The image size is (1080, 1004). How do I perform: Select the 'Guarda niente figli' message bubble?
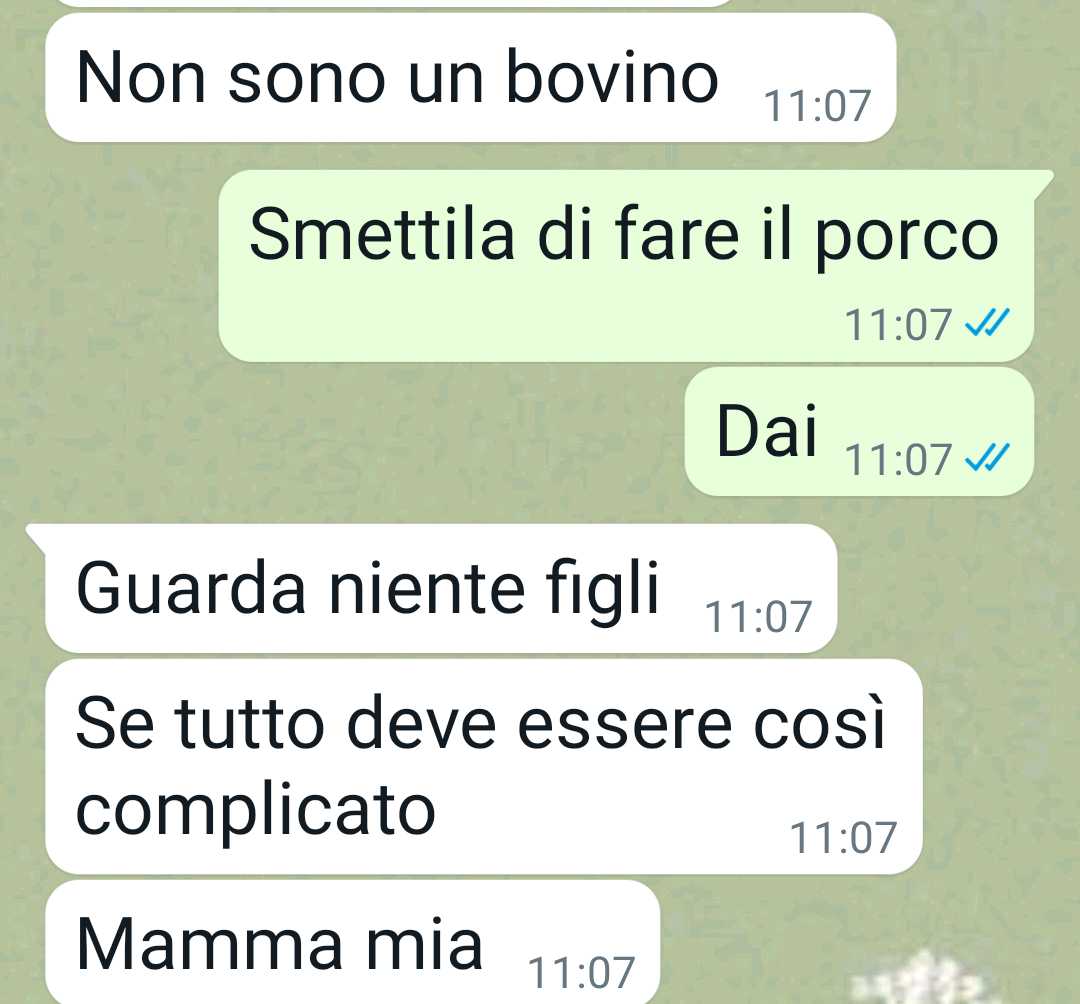point(431,588)
